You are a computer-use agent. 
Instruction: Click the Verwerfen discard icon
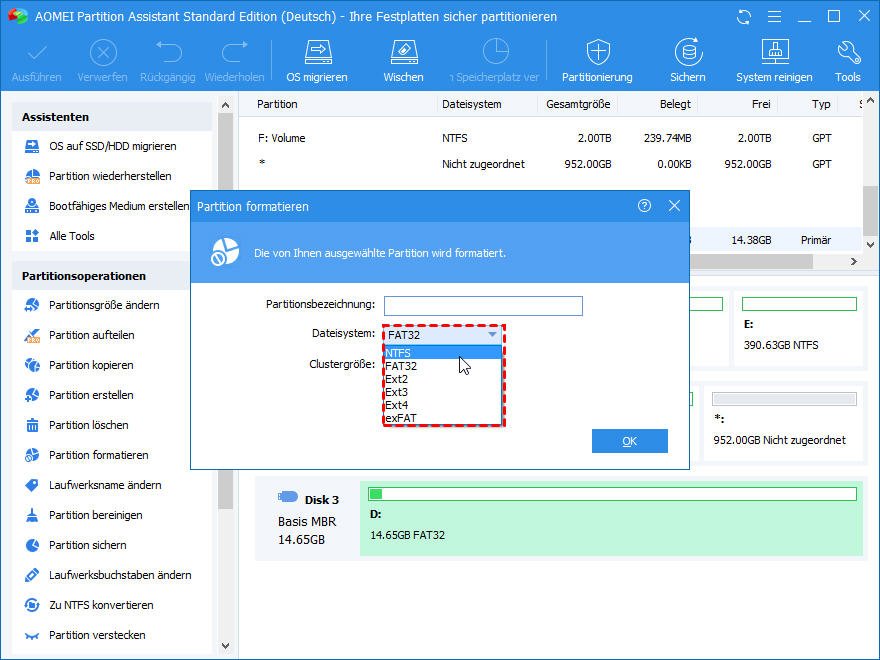click(x=103, y=53)
